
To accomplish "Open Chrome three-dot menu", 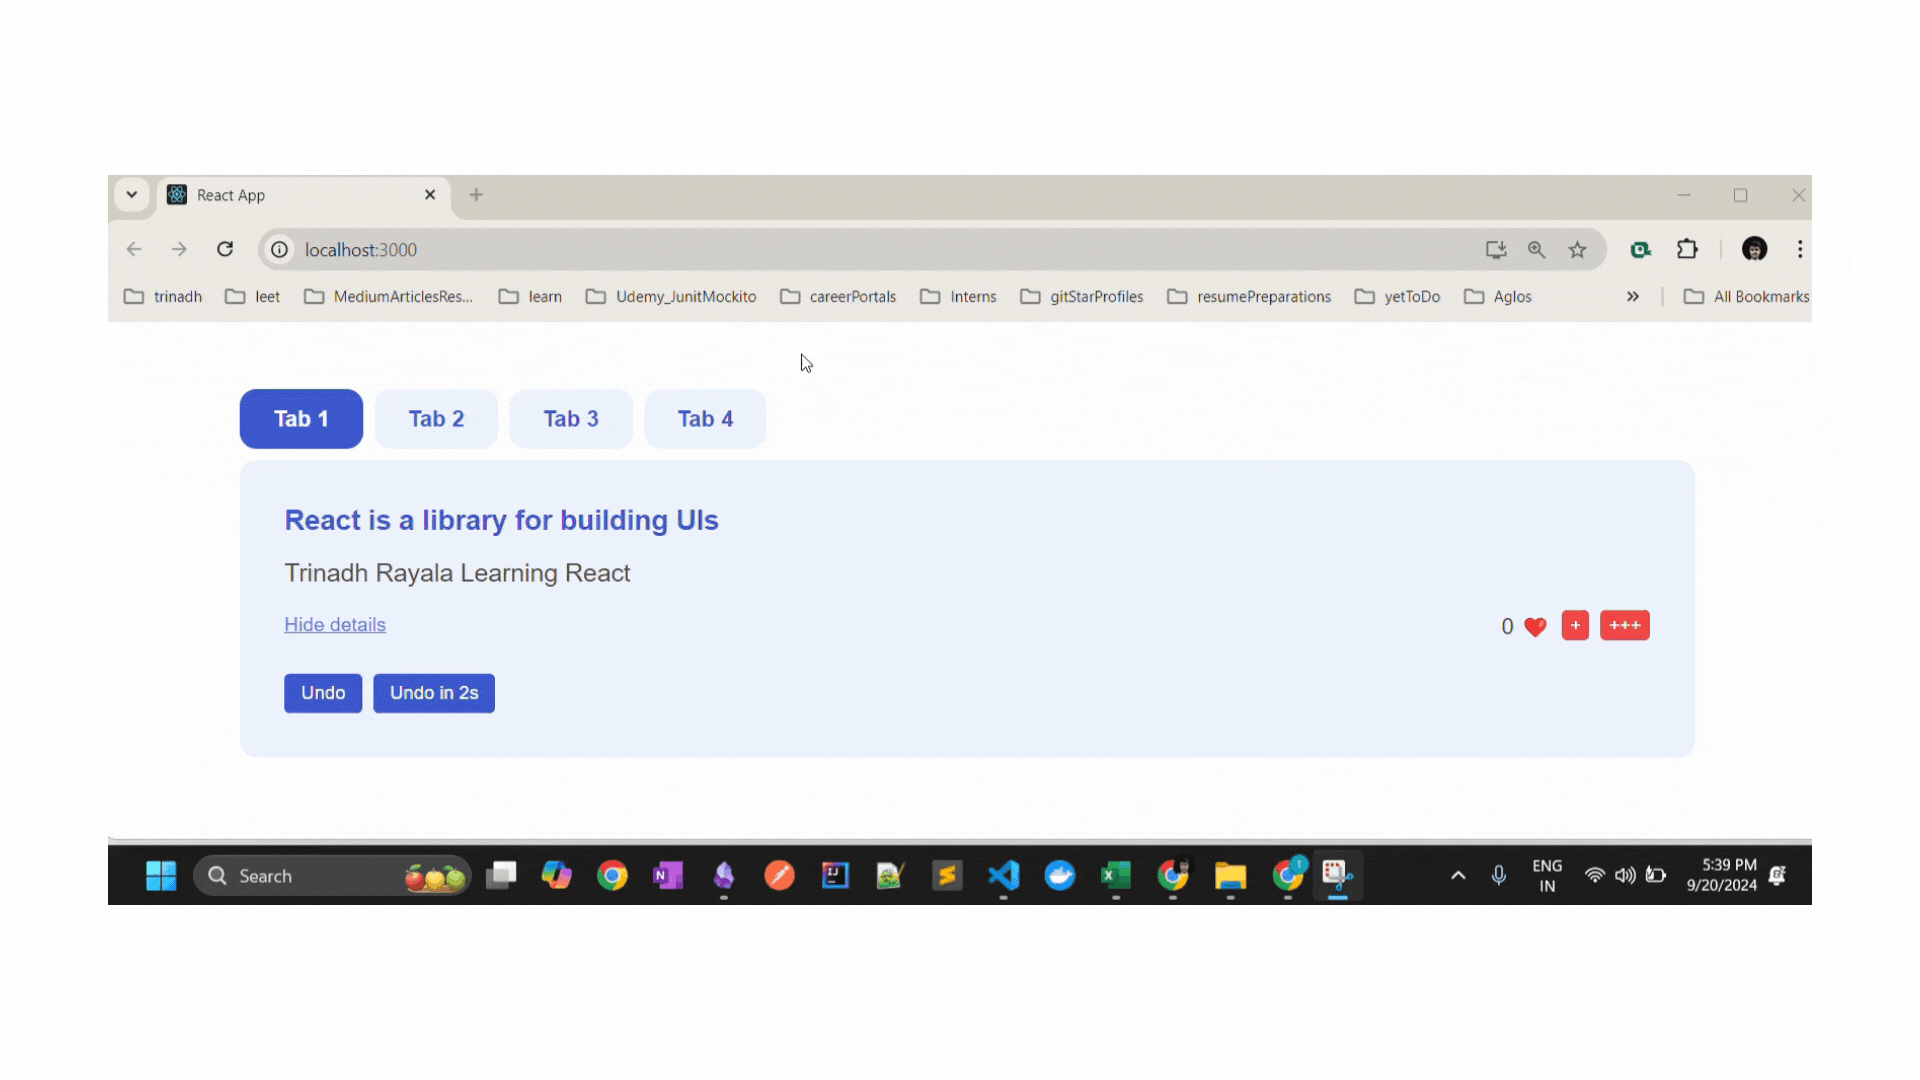I will pos(1799,249).
